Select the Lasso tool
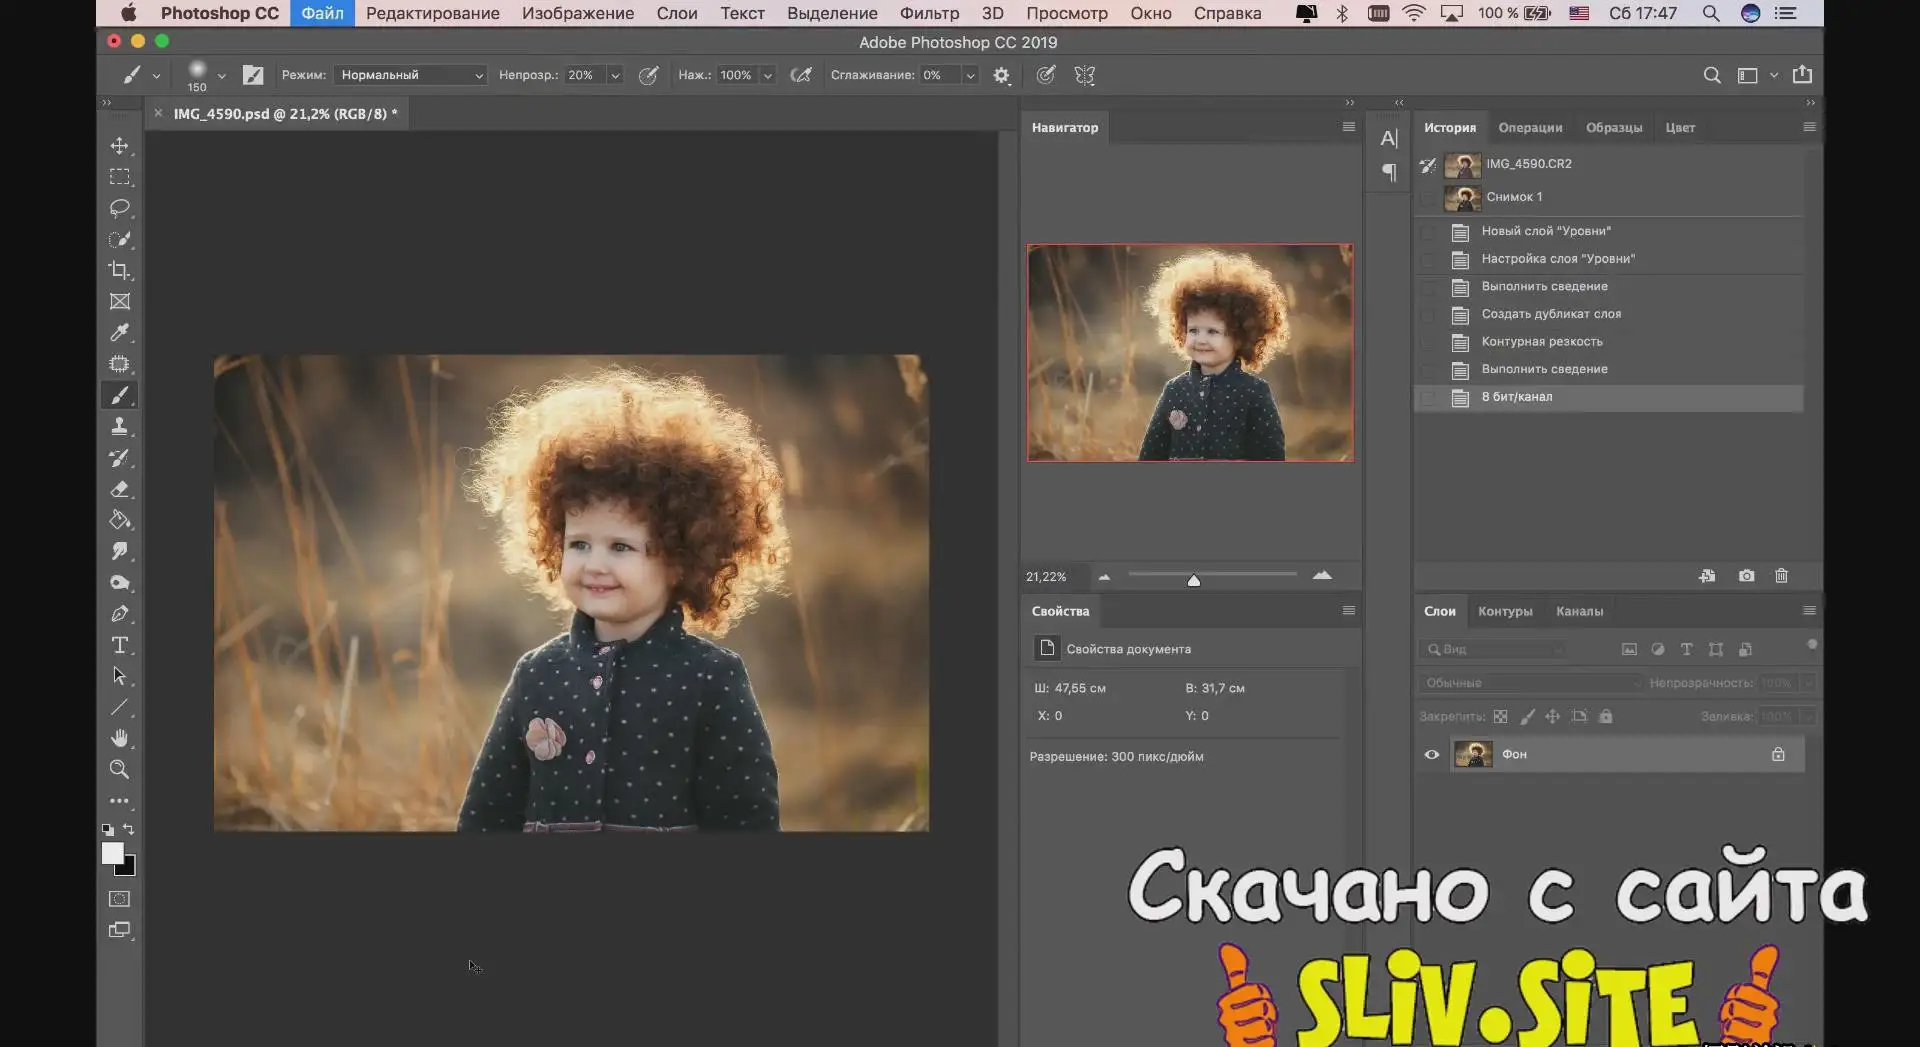 [x=120, y=208]
